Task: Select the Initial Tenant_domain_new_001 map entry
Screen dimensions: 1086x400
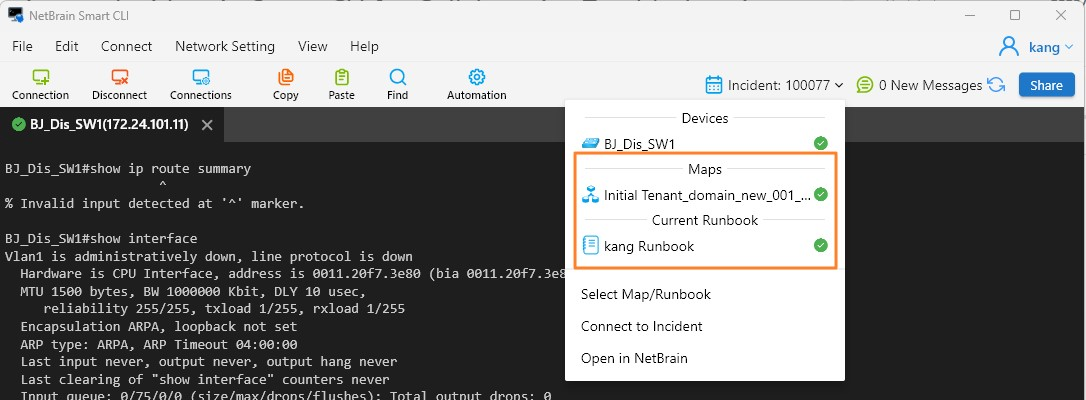Action: pyautogui.click(x=705, y=195)
